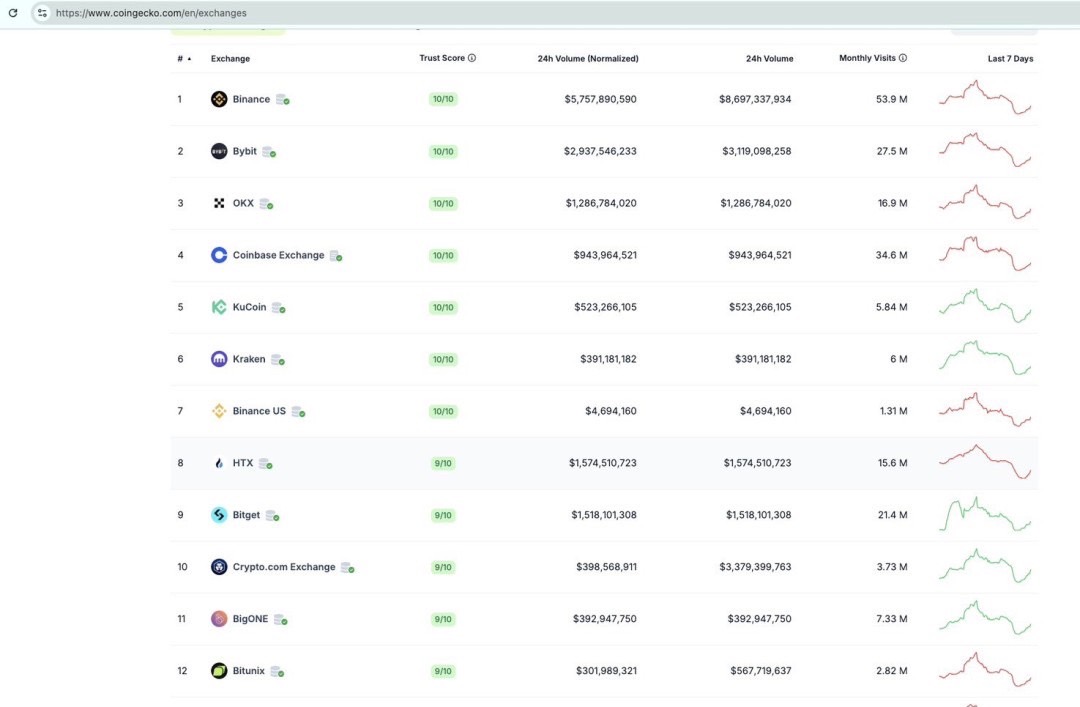The image size is (1080, 707).
Task: Open the BigONE exchange logo icon
Action: [219, 619]
